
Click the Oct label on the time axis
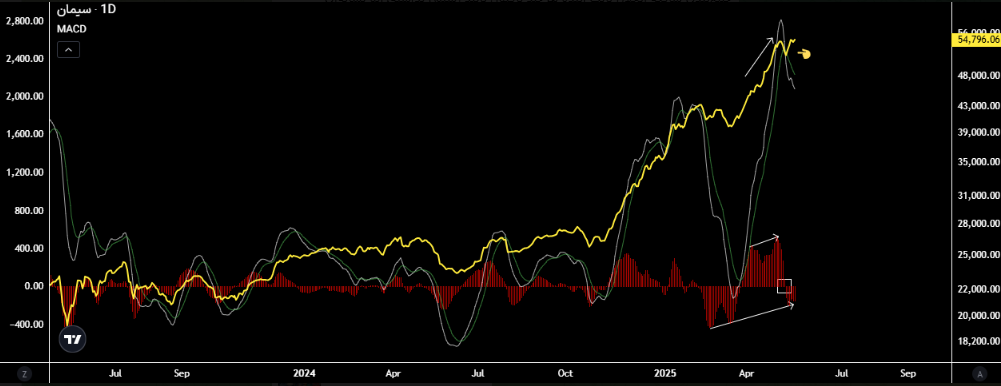tap(565, 373)
